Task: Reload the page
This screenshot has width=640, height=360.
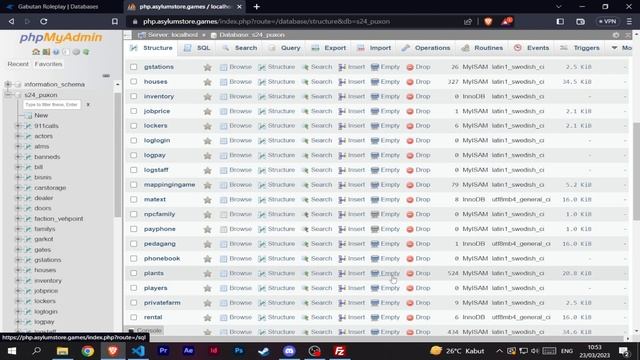Action: coord(44,21)
